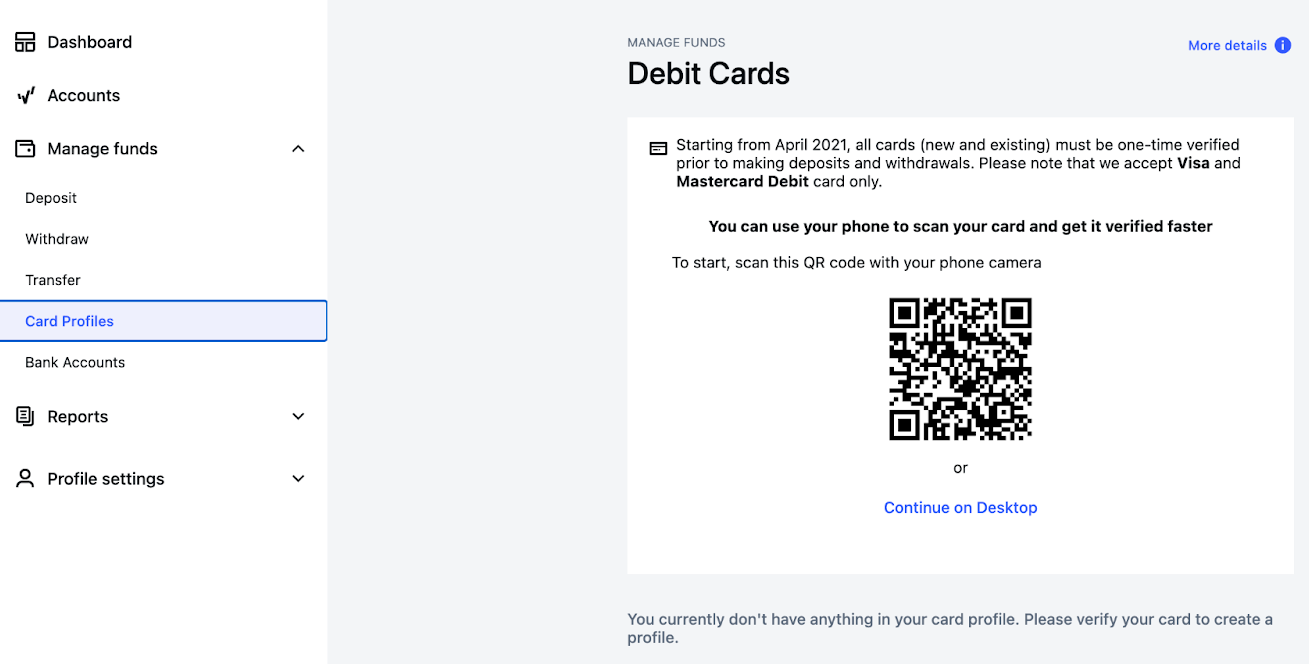This screenshot has width=1309, height=664.
Task: Go to the Withdraw page
Action: click(57, 239)
